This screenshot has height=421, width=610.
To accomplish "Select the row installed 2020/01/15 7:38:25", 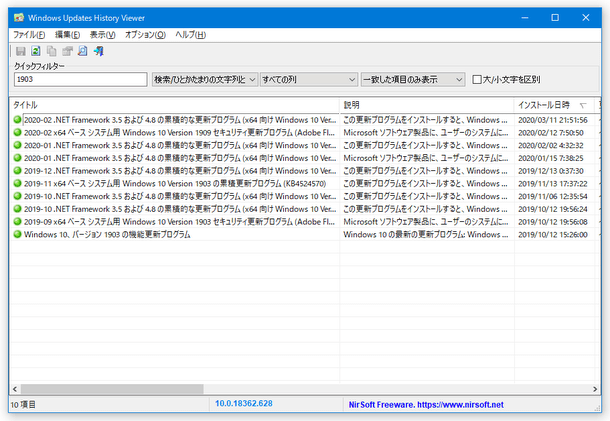I will [x=305, y=158].
